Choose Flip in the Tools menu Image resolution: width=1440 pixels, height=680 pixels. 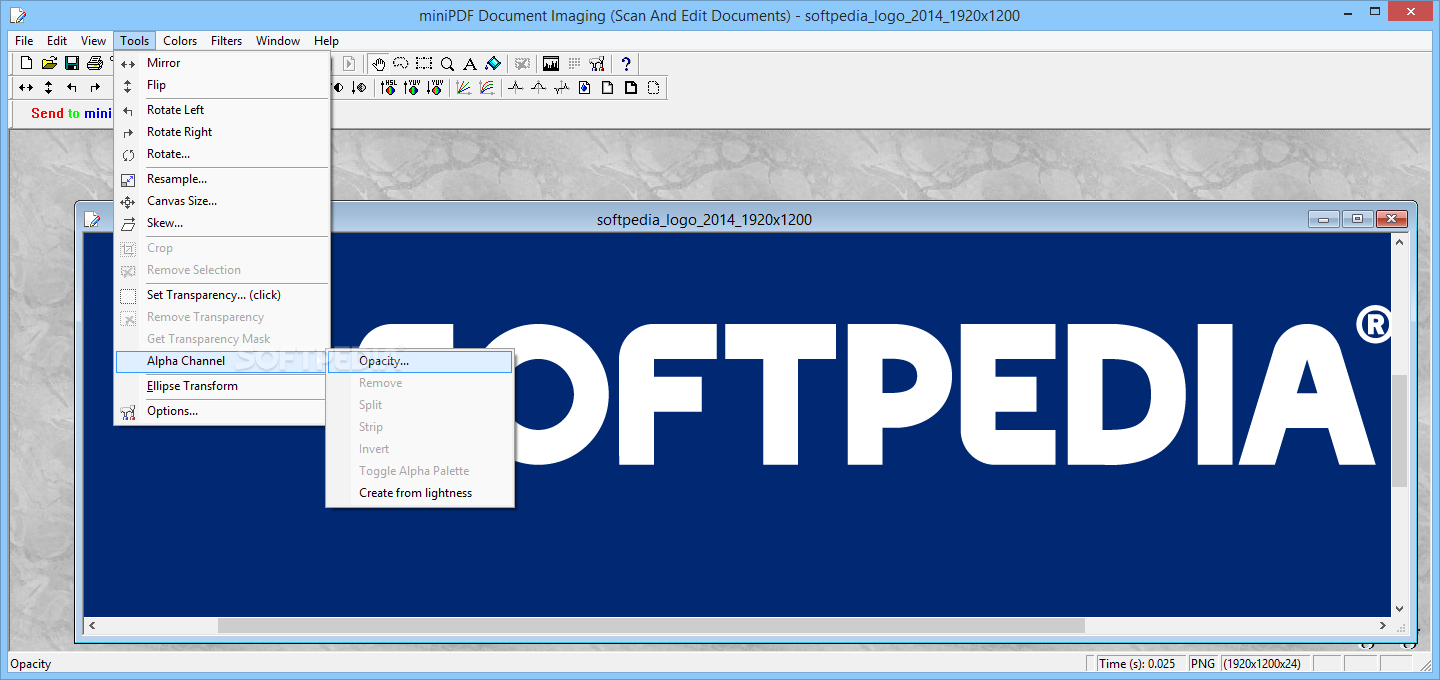(x=222, y=85)
